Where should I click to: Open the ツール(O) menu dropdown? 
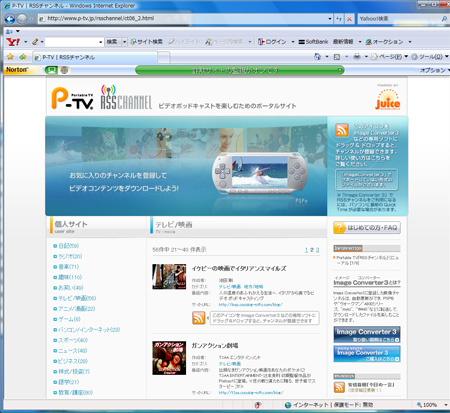pos(447,57)
